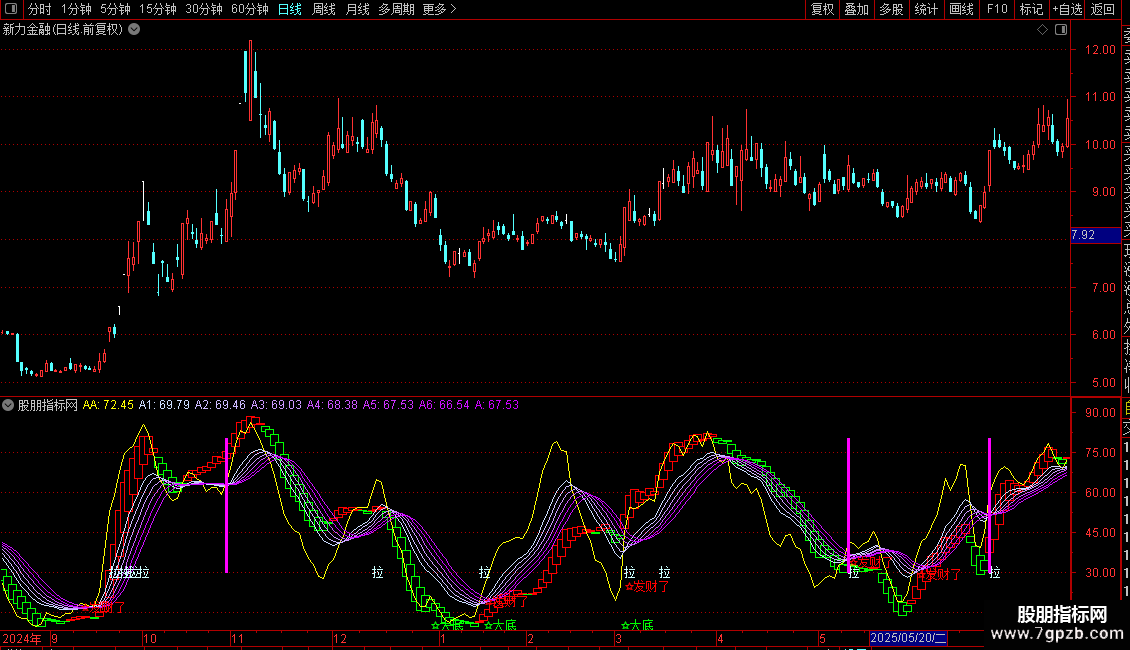Open the 股朋指标网 indicator dropdown arrow
The width and height of the screenshot is (1130, 650).
[9, 405]
